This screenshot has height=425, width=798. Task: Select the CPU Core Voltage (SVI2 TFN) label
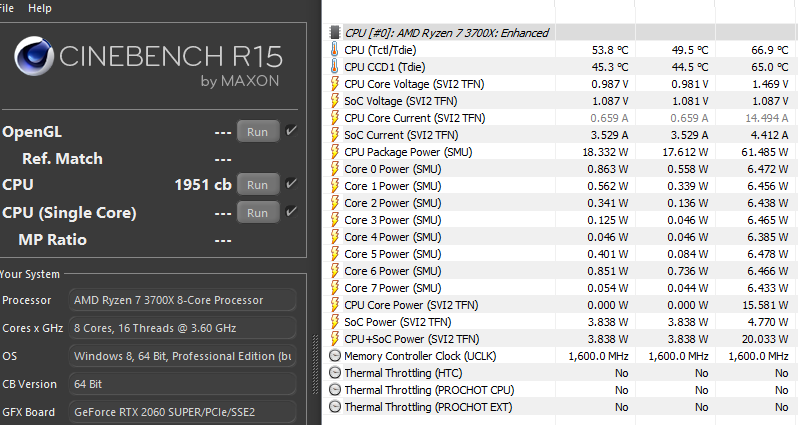click(414, 84)
